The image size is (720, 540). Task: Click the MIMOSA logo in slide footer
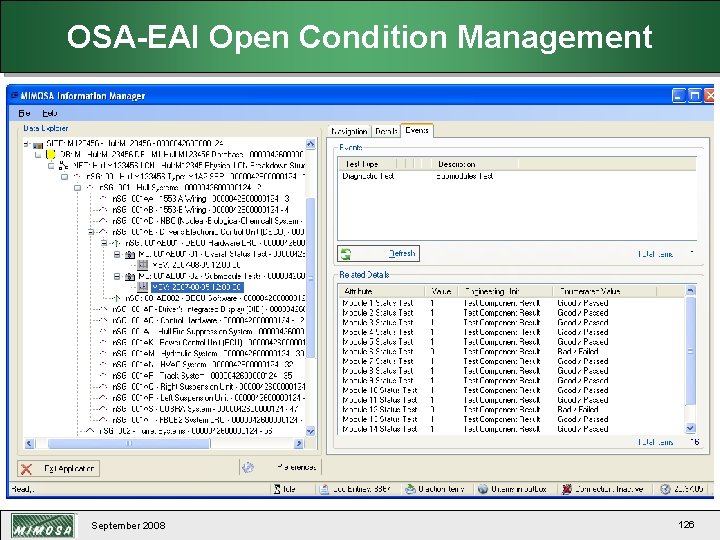tap(43, 526)
